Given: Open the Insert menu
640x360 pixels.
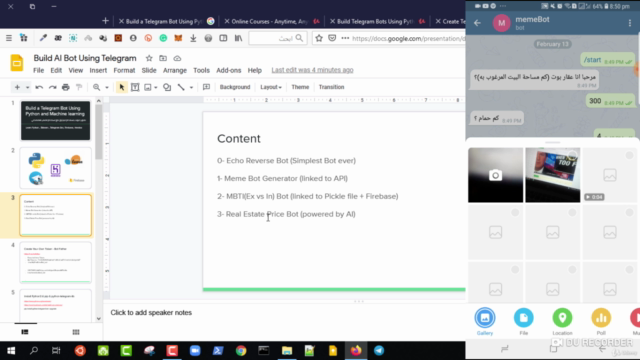Looking at the screenshot, I should click(x=98, y=70).
